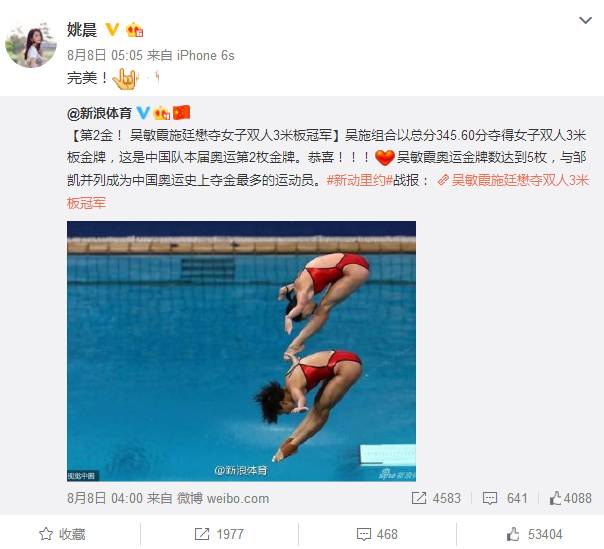
Task: Like the original post with 4088 likes
Action: click(x=570, y=498)
